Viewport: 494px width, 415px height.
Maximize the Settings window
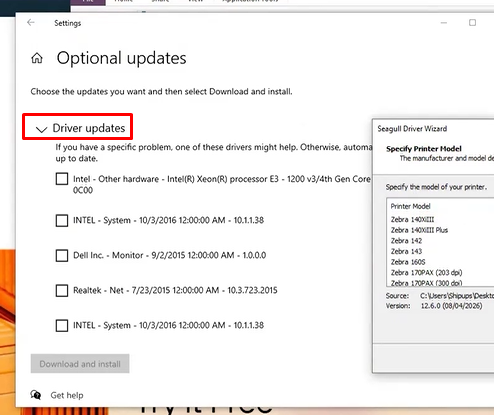pos(472,23)
